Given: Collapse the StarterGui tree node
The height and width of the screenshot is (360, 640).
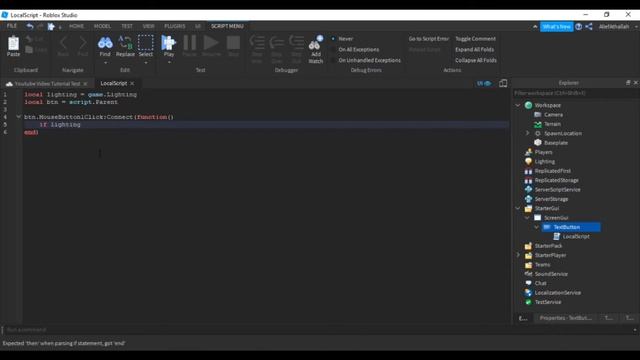Looking at the screenshot, I should pos(518,208).
